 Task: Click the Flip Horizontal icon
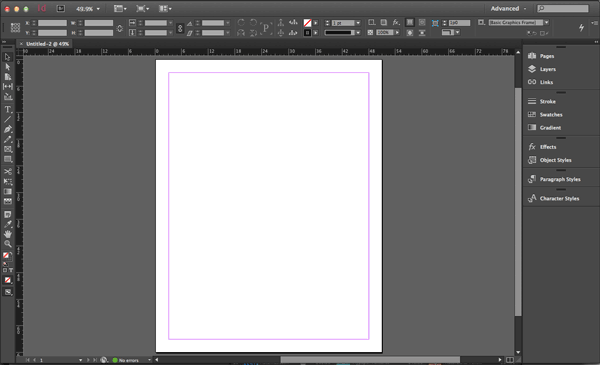tap(241, 33)
